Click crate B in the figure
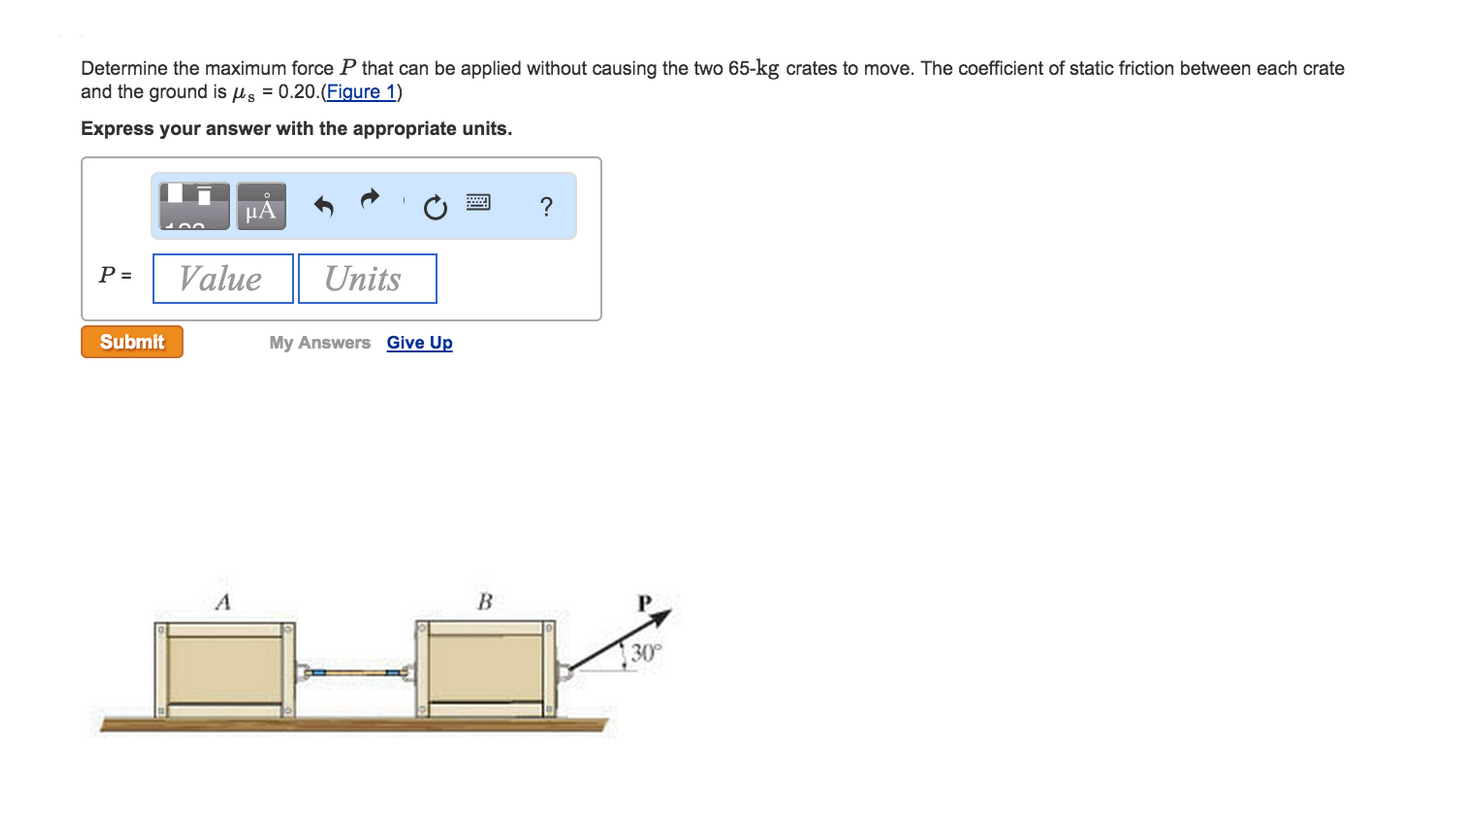Screen dimensions: 1470x838 pyautogui.click(x=485, y=667)
